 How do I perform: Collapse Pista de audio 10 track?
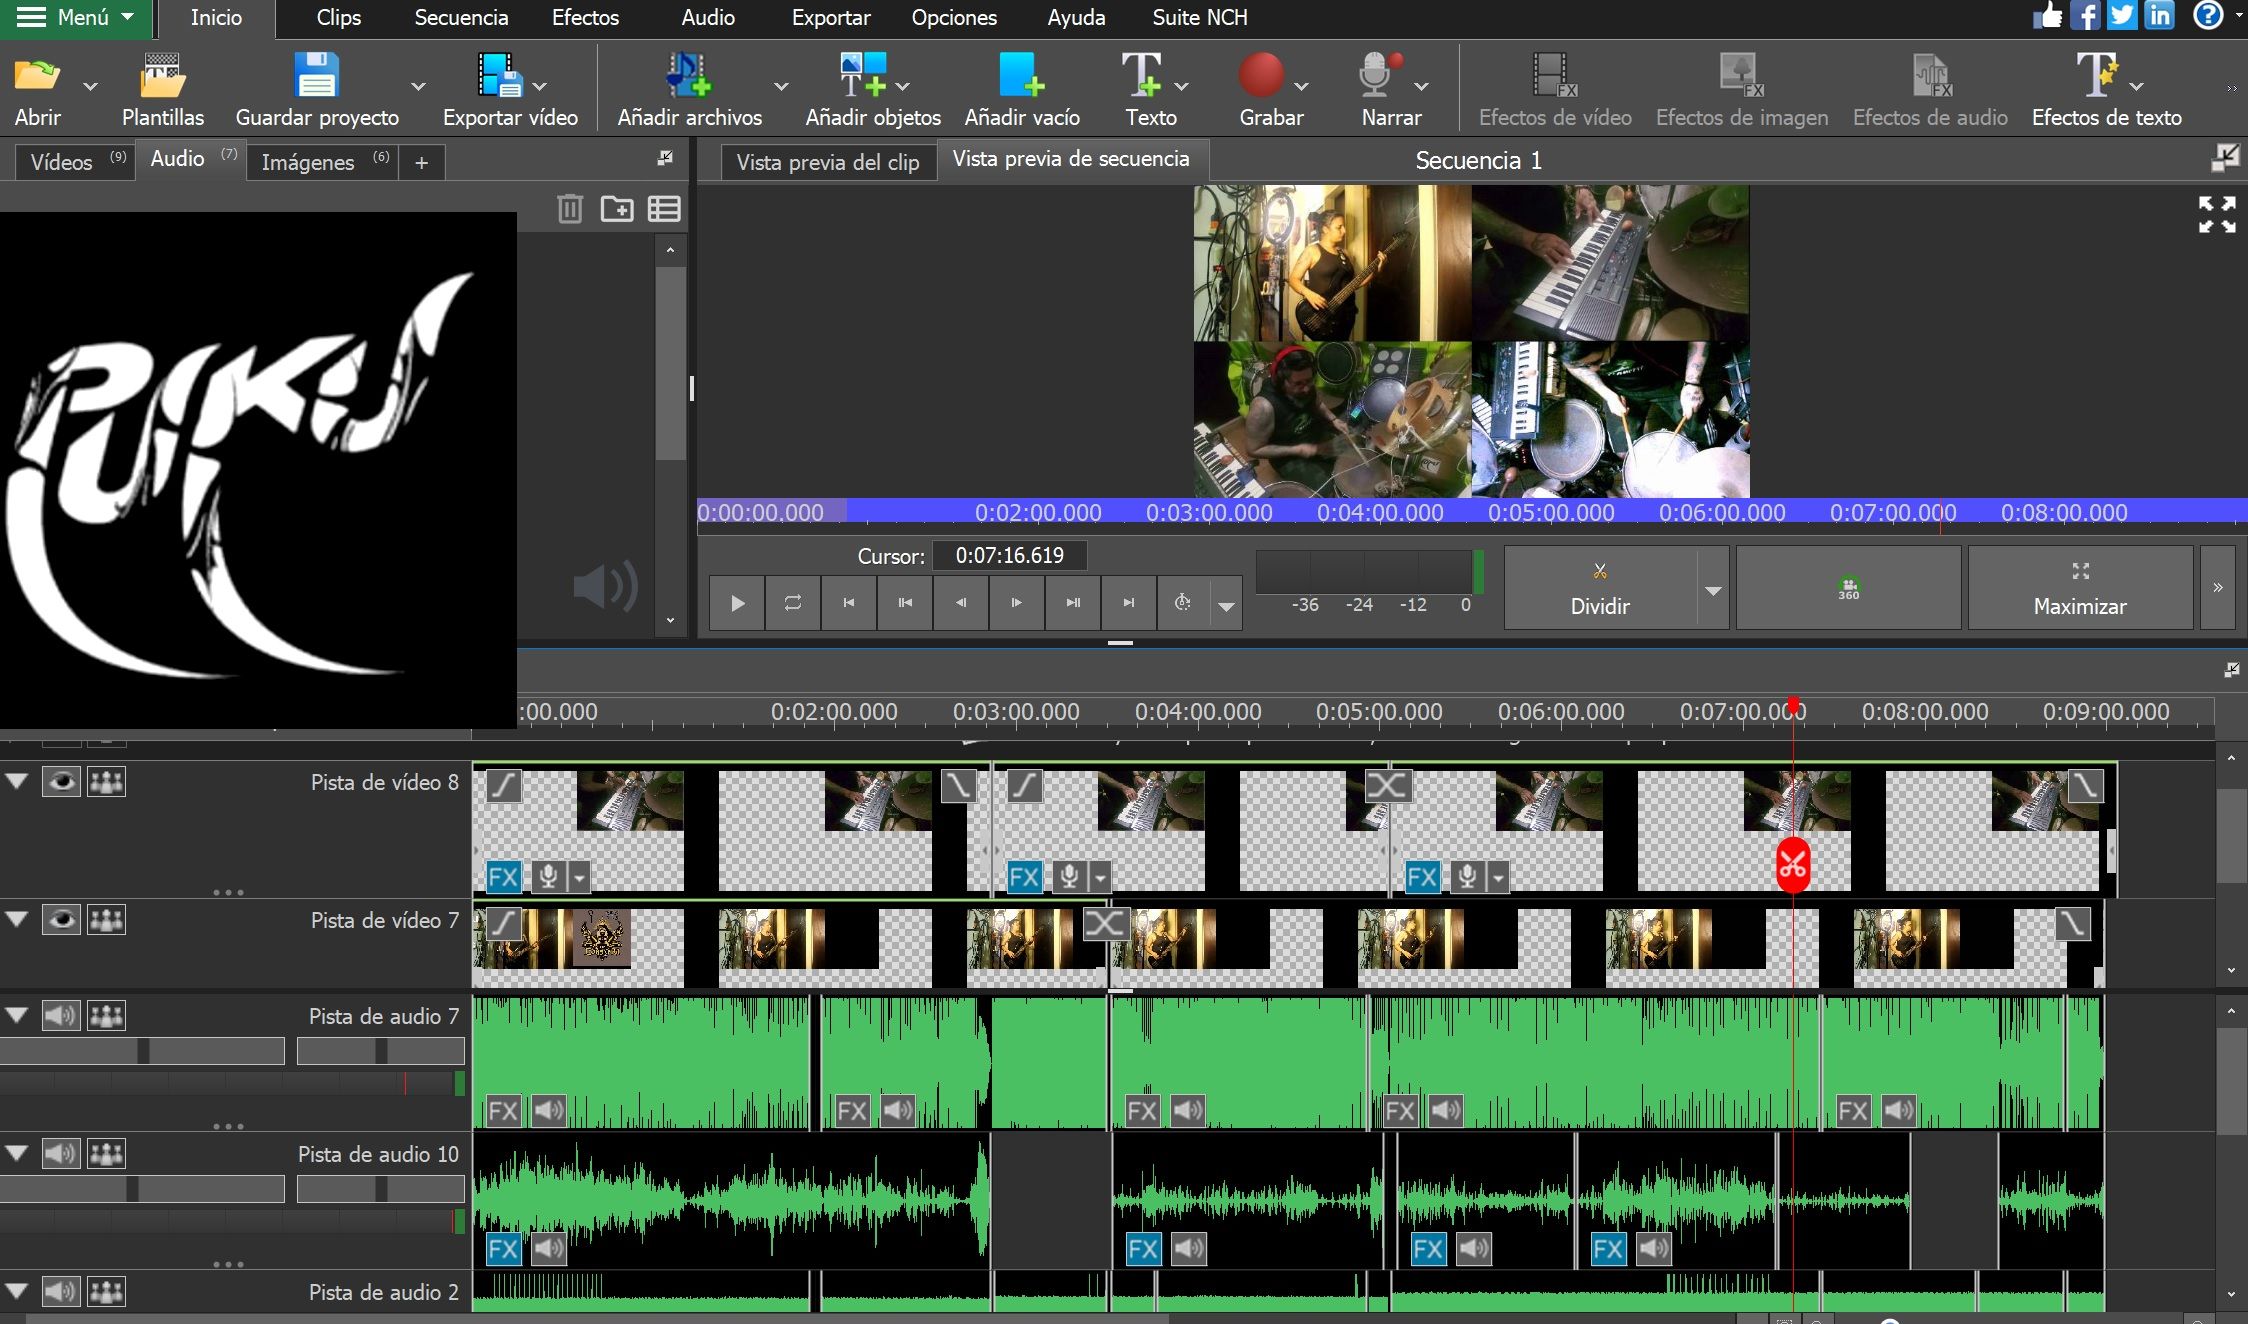point(17,1154)
